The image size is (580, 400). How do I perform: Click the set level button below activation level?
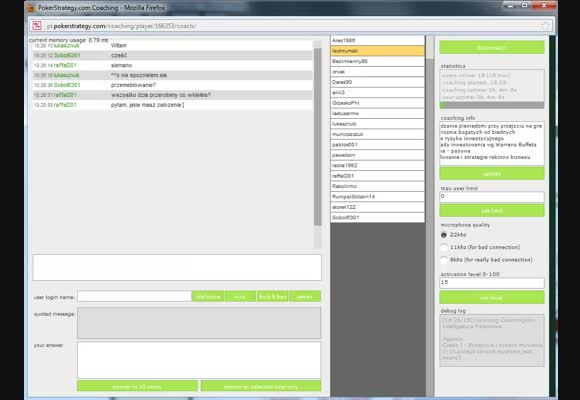coord(492,297)
